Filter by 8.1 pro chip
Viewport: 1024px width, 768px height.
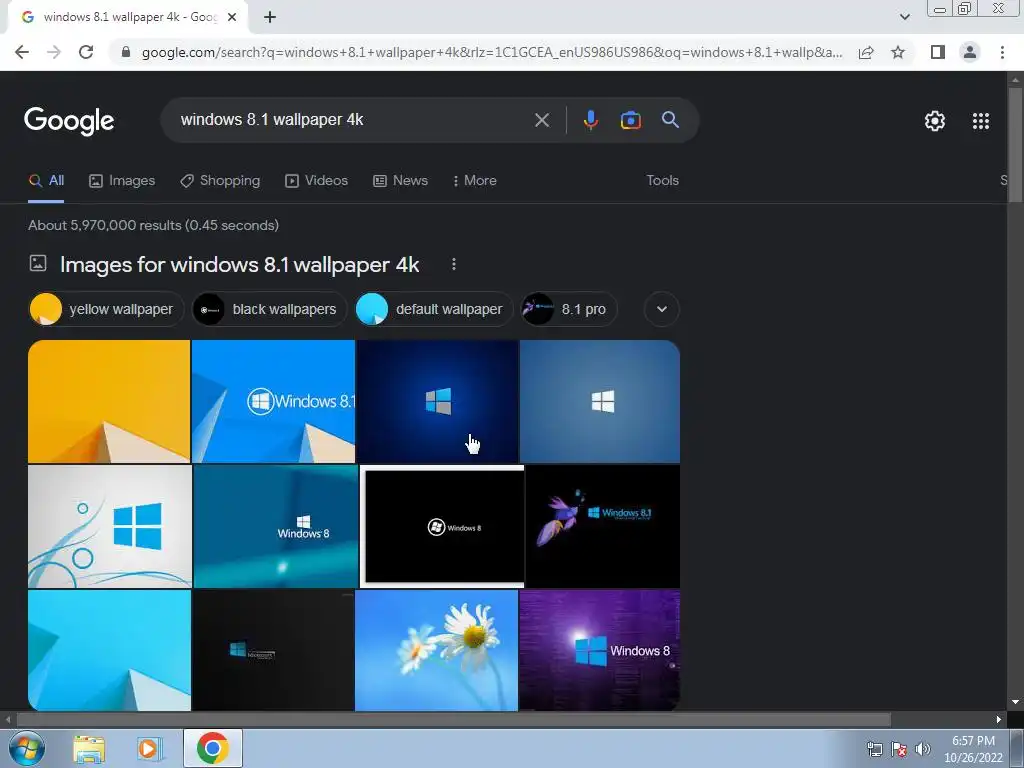tap(569, 309)
